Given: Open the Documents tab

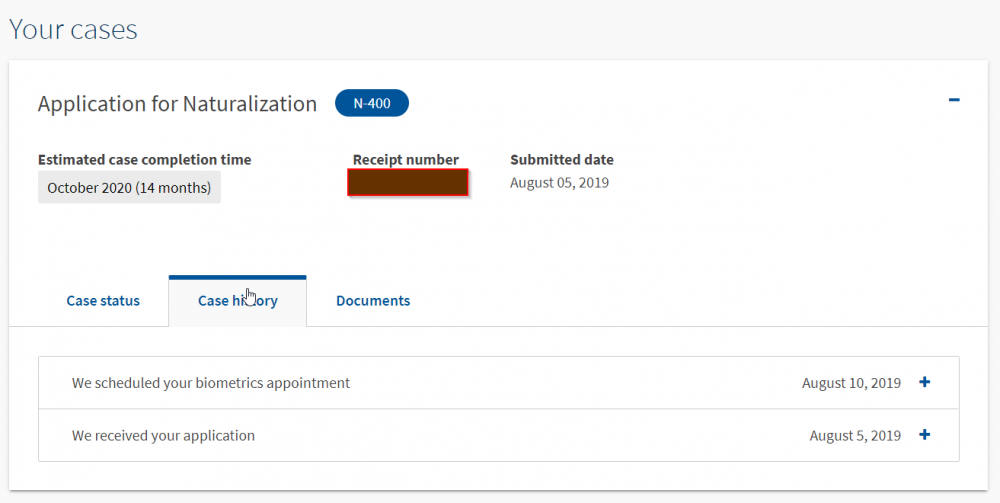Looking at the screenshot, I should [x=373, y=301].
